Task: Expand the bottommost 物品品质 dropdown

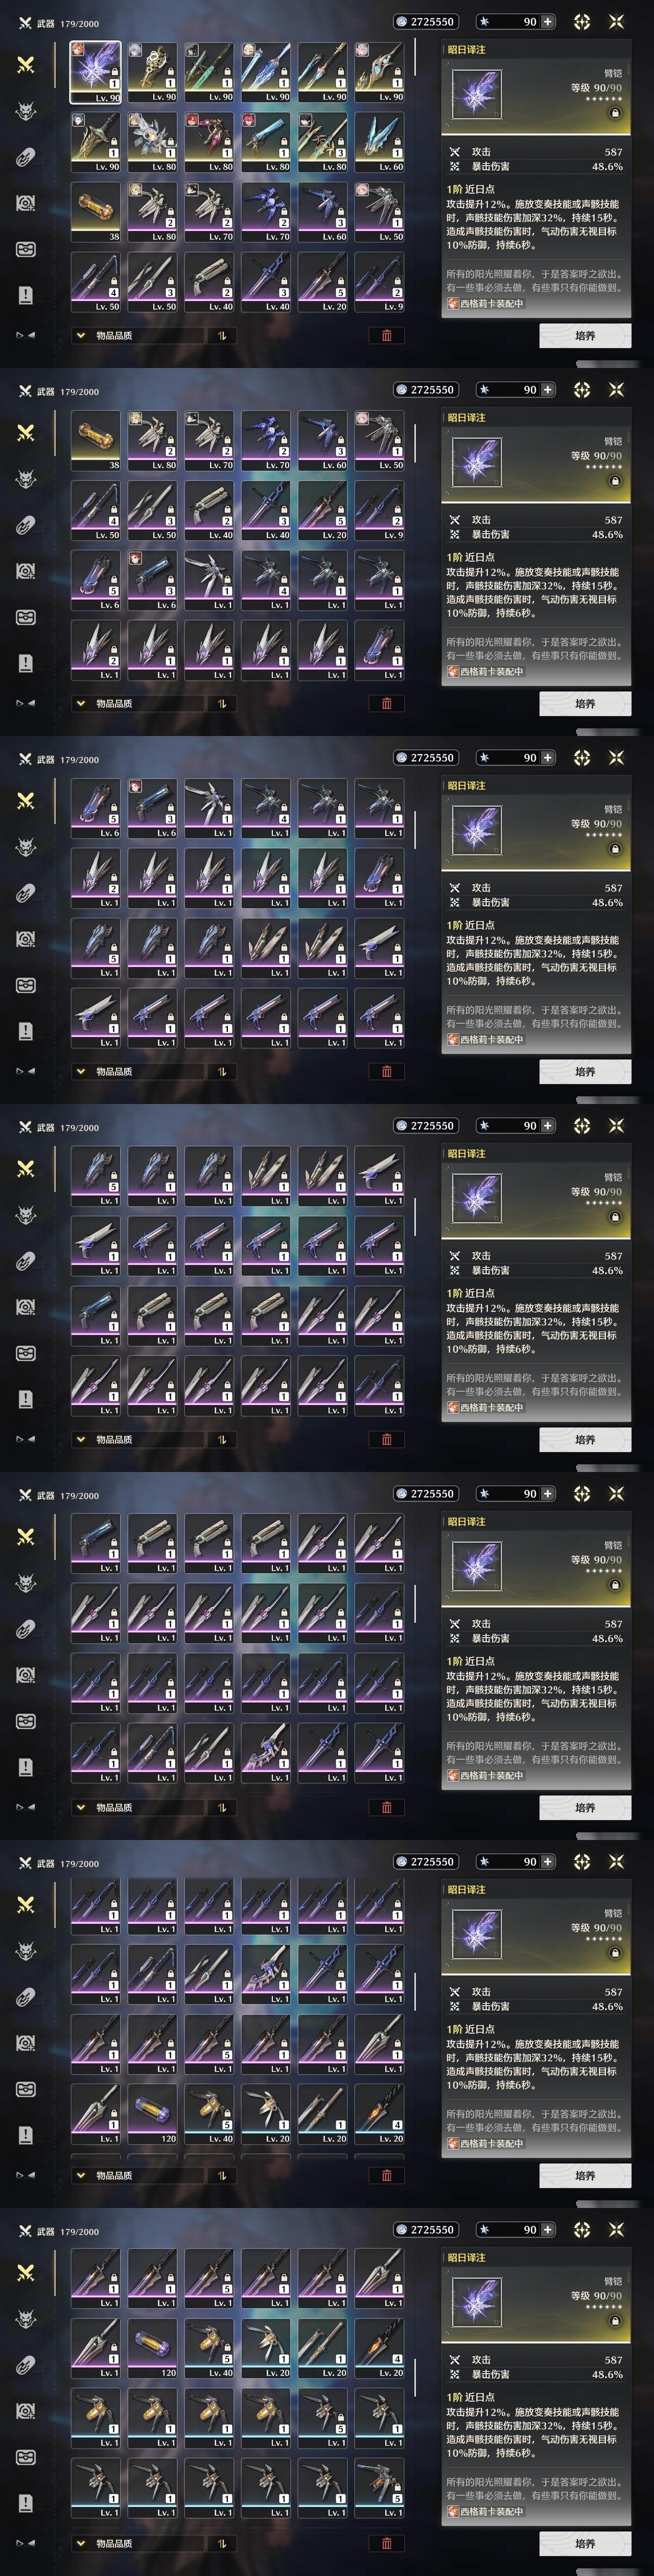Action: click(x=136, y=2543)
